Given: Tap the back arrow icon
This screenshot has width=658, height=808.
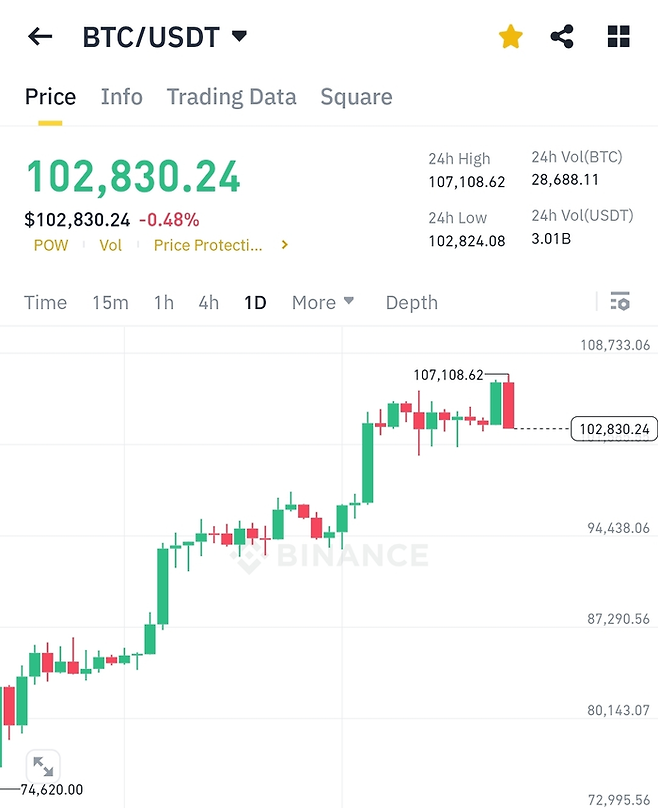Looking at the screenshot, I should tap(40, 38).
